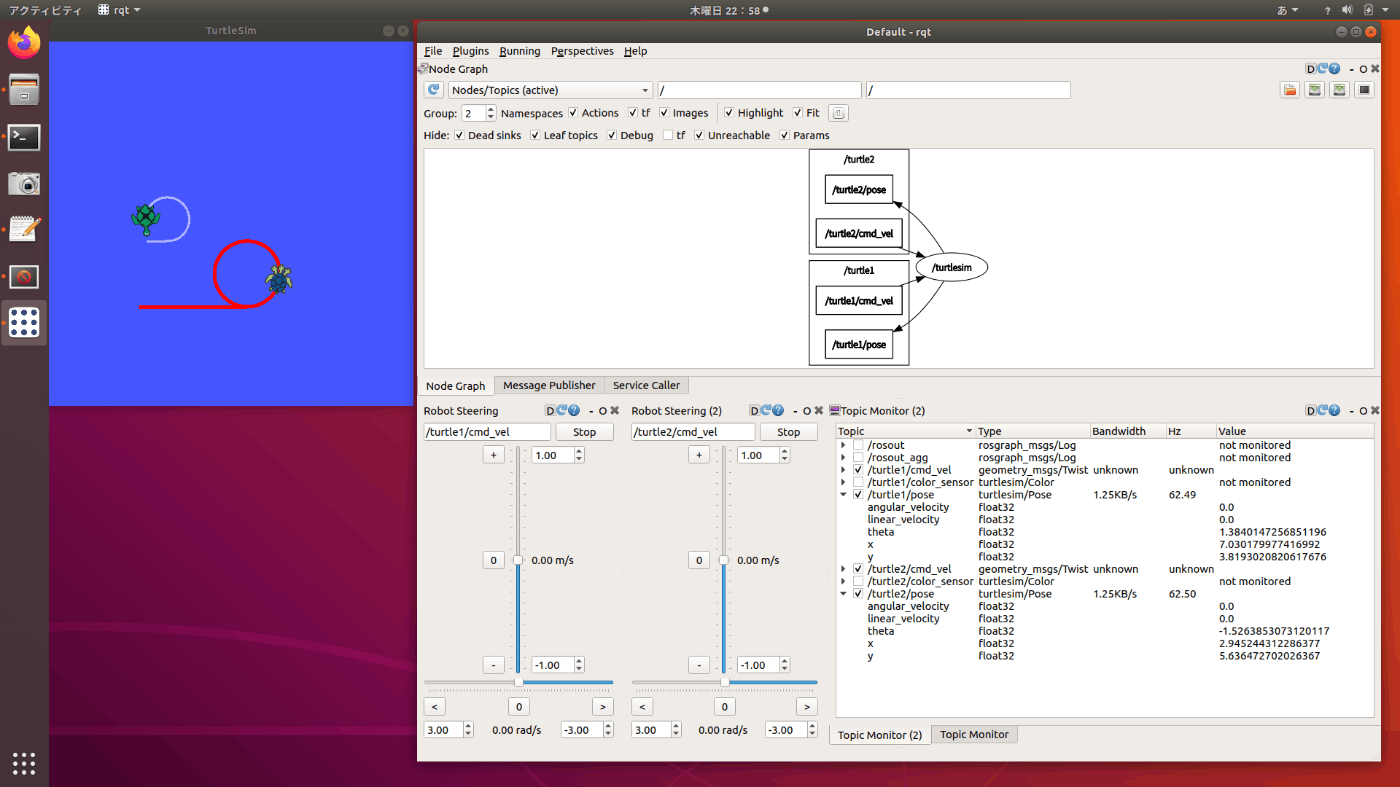1400x787 pixels.
Task: Click the angular velocity slider in Robot Steering
Action: pyautogui.click(x=518, y=682)
